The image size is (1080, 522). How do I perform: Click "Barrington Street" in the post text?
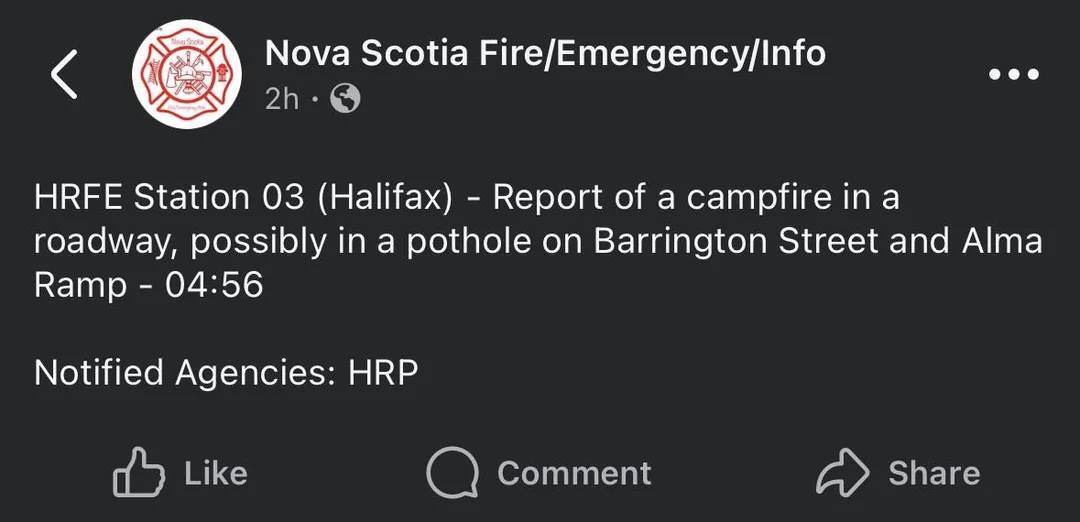724,242
